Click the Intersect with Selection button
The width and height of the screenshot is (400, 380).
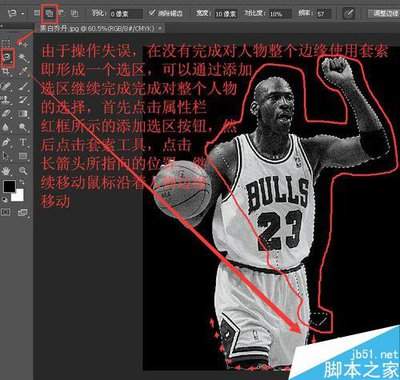(75, 13)
